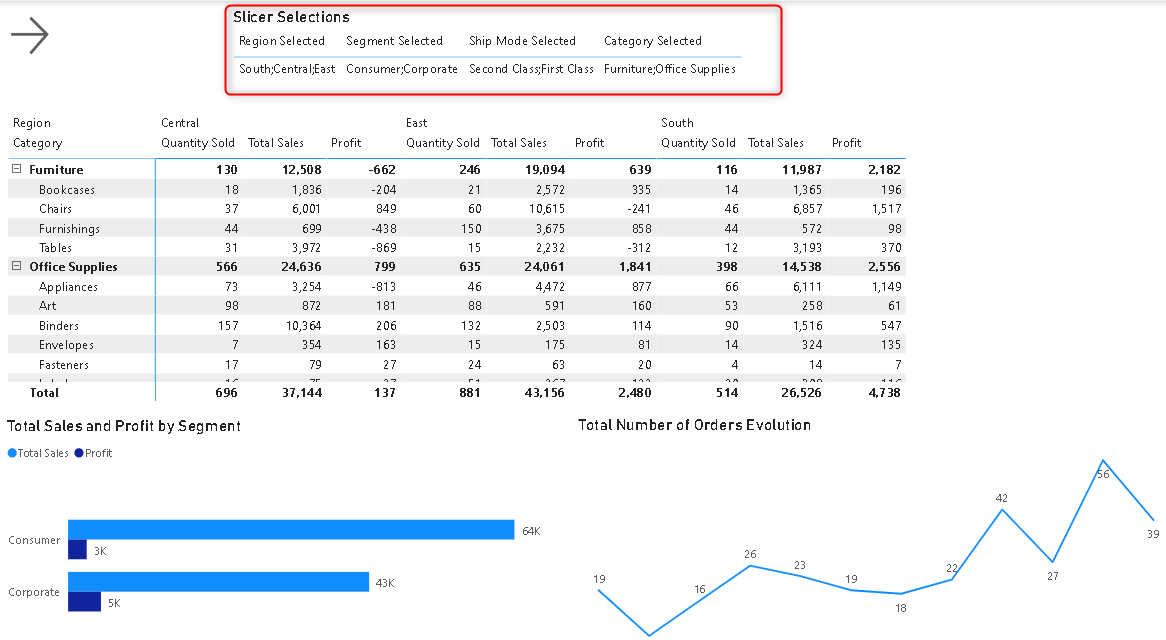Click the Profit legend marker

79,453
